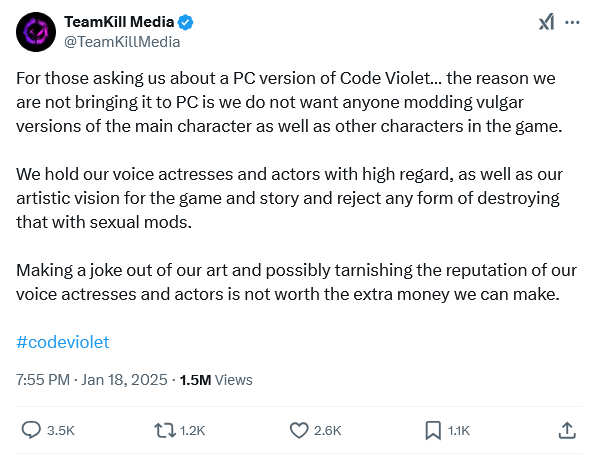The width and height of the screenshot is (598, 454).
Task: Toggle the bookmark icon
Action: 433,430
